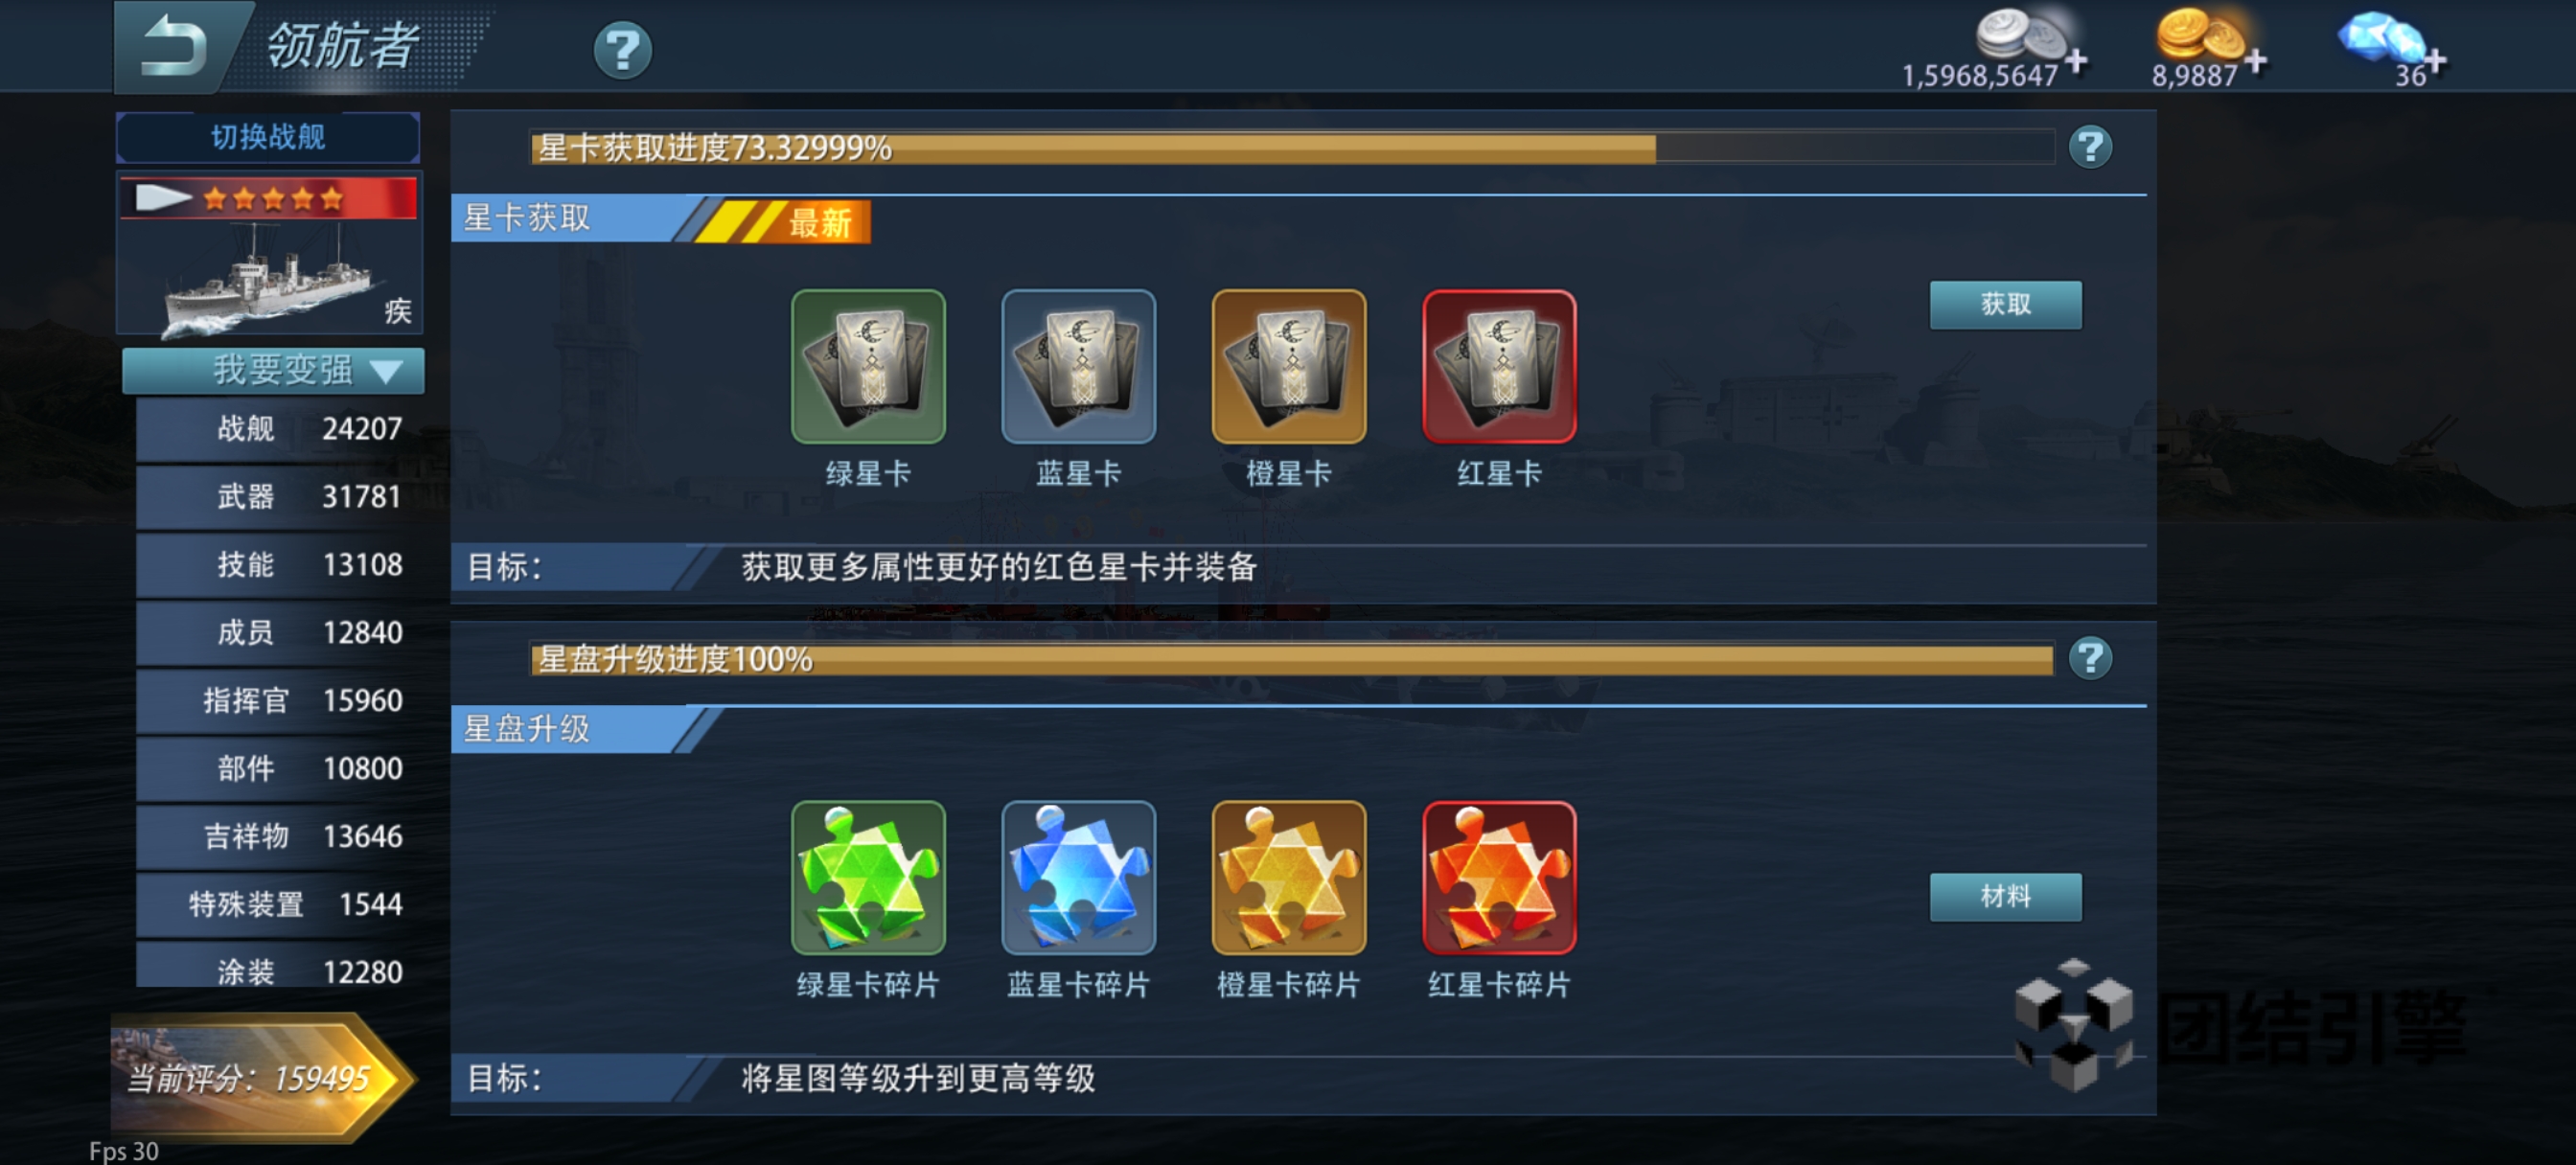Image resolution: width=2576 pixels, height=1165 pixels.
Task: Open the help question mark beside 领航者
Action: (622, 50)
